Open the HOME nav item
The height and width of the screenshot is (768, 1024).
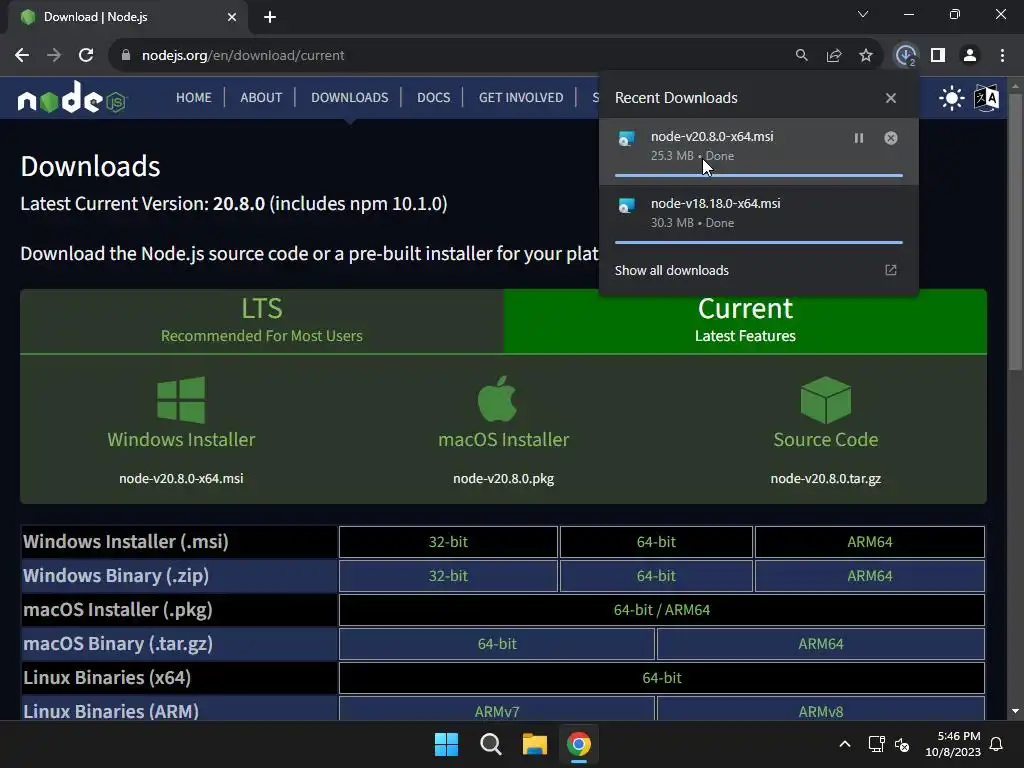pyautogui.click(x=194, y=97)
